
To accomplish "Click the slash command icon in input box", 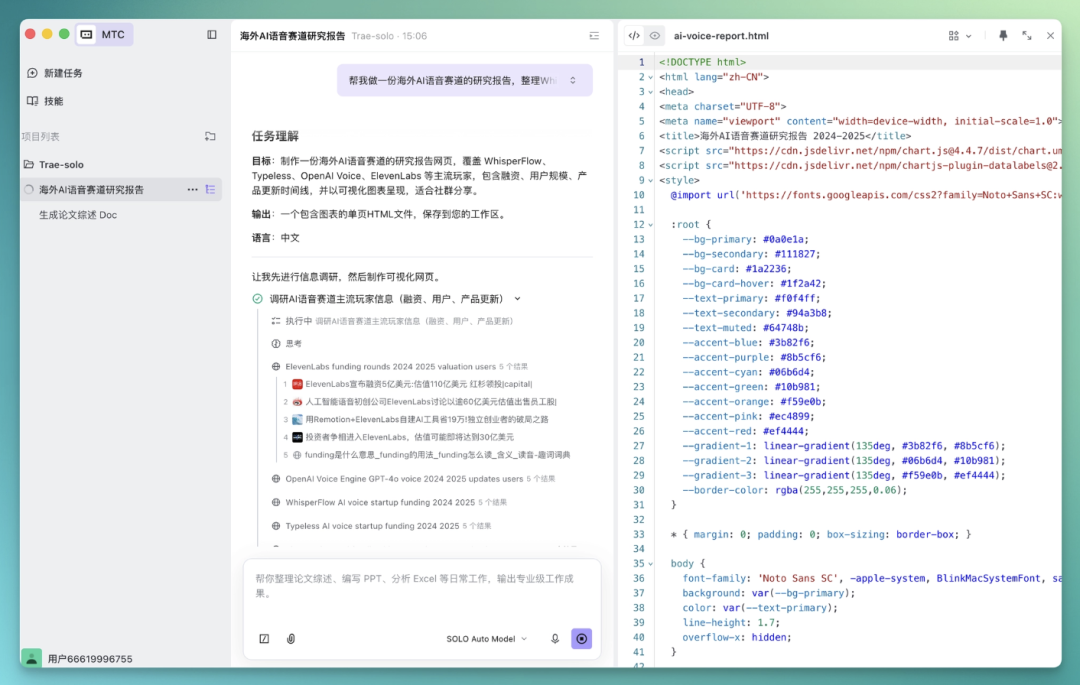I will tap(264, 639).
